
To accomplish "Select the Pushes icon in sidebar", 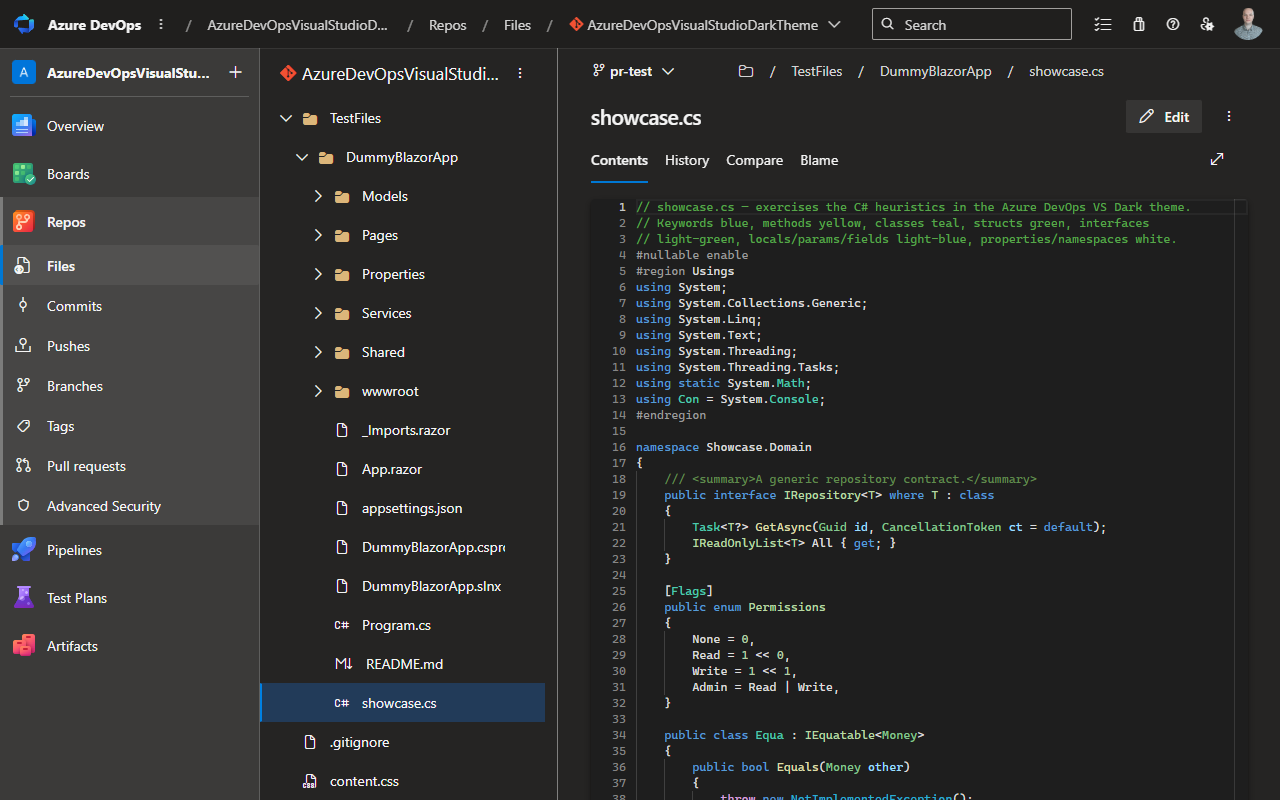I will (23, 346).
